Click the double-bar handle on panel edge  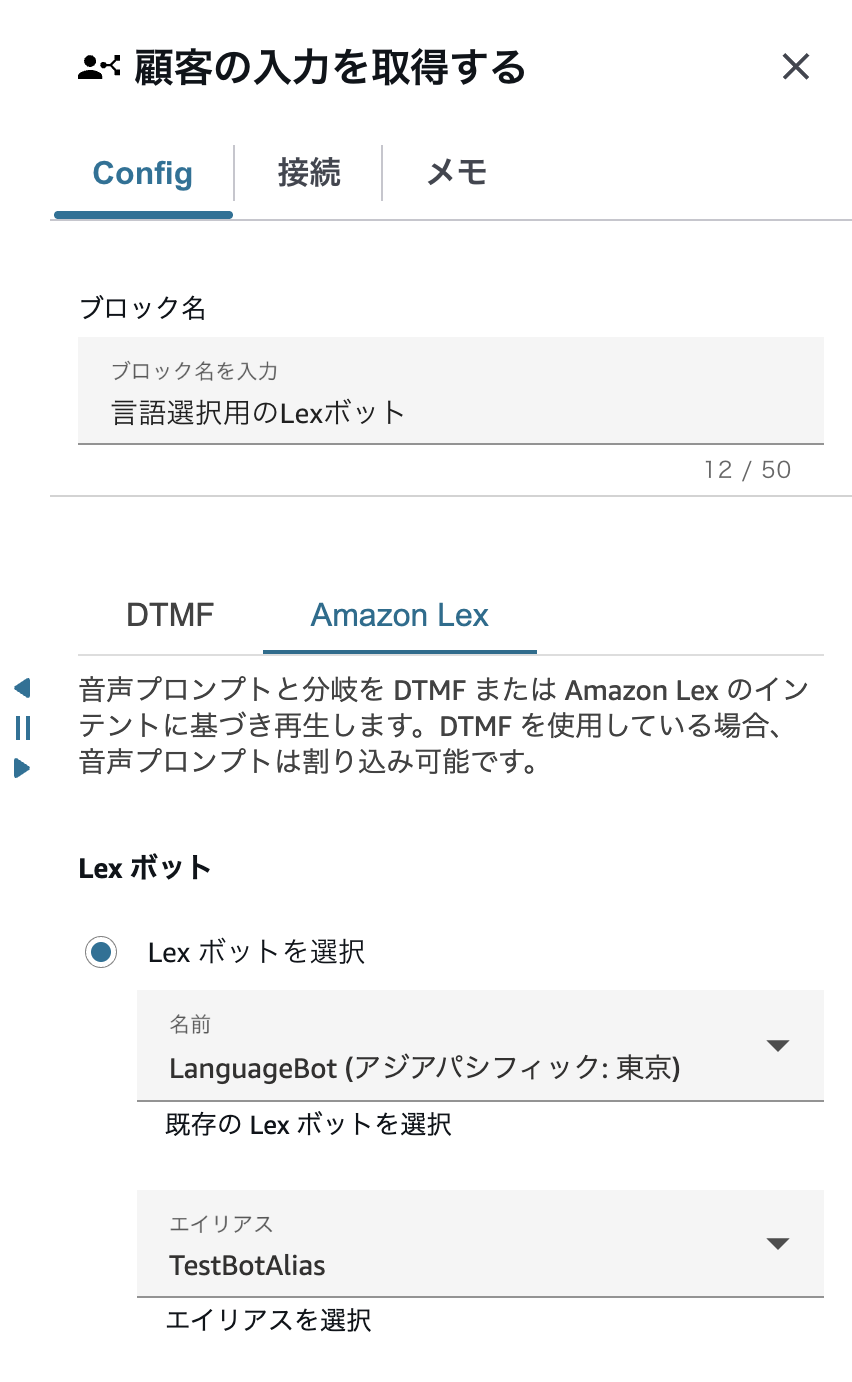[23, 728]
